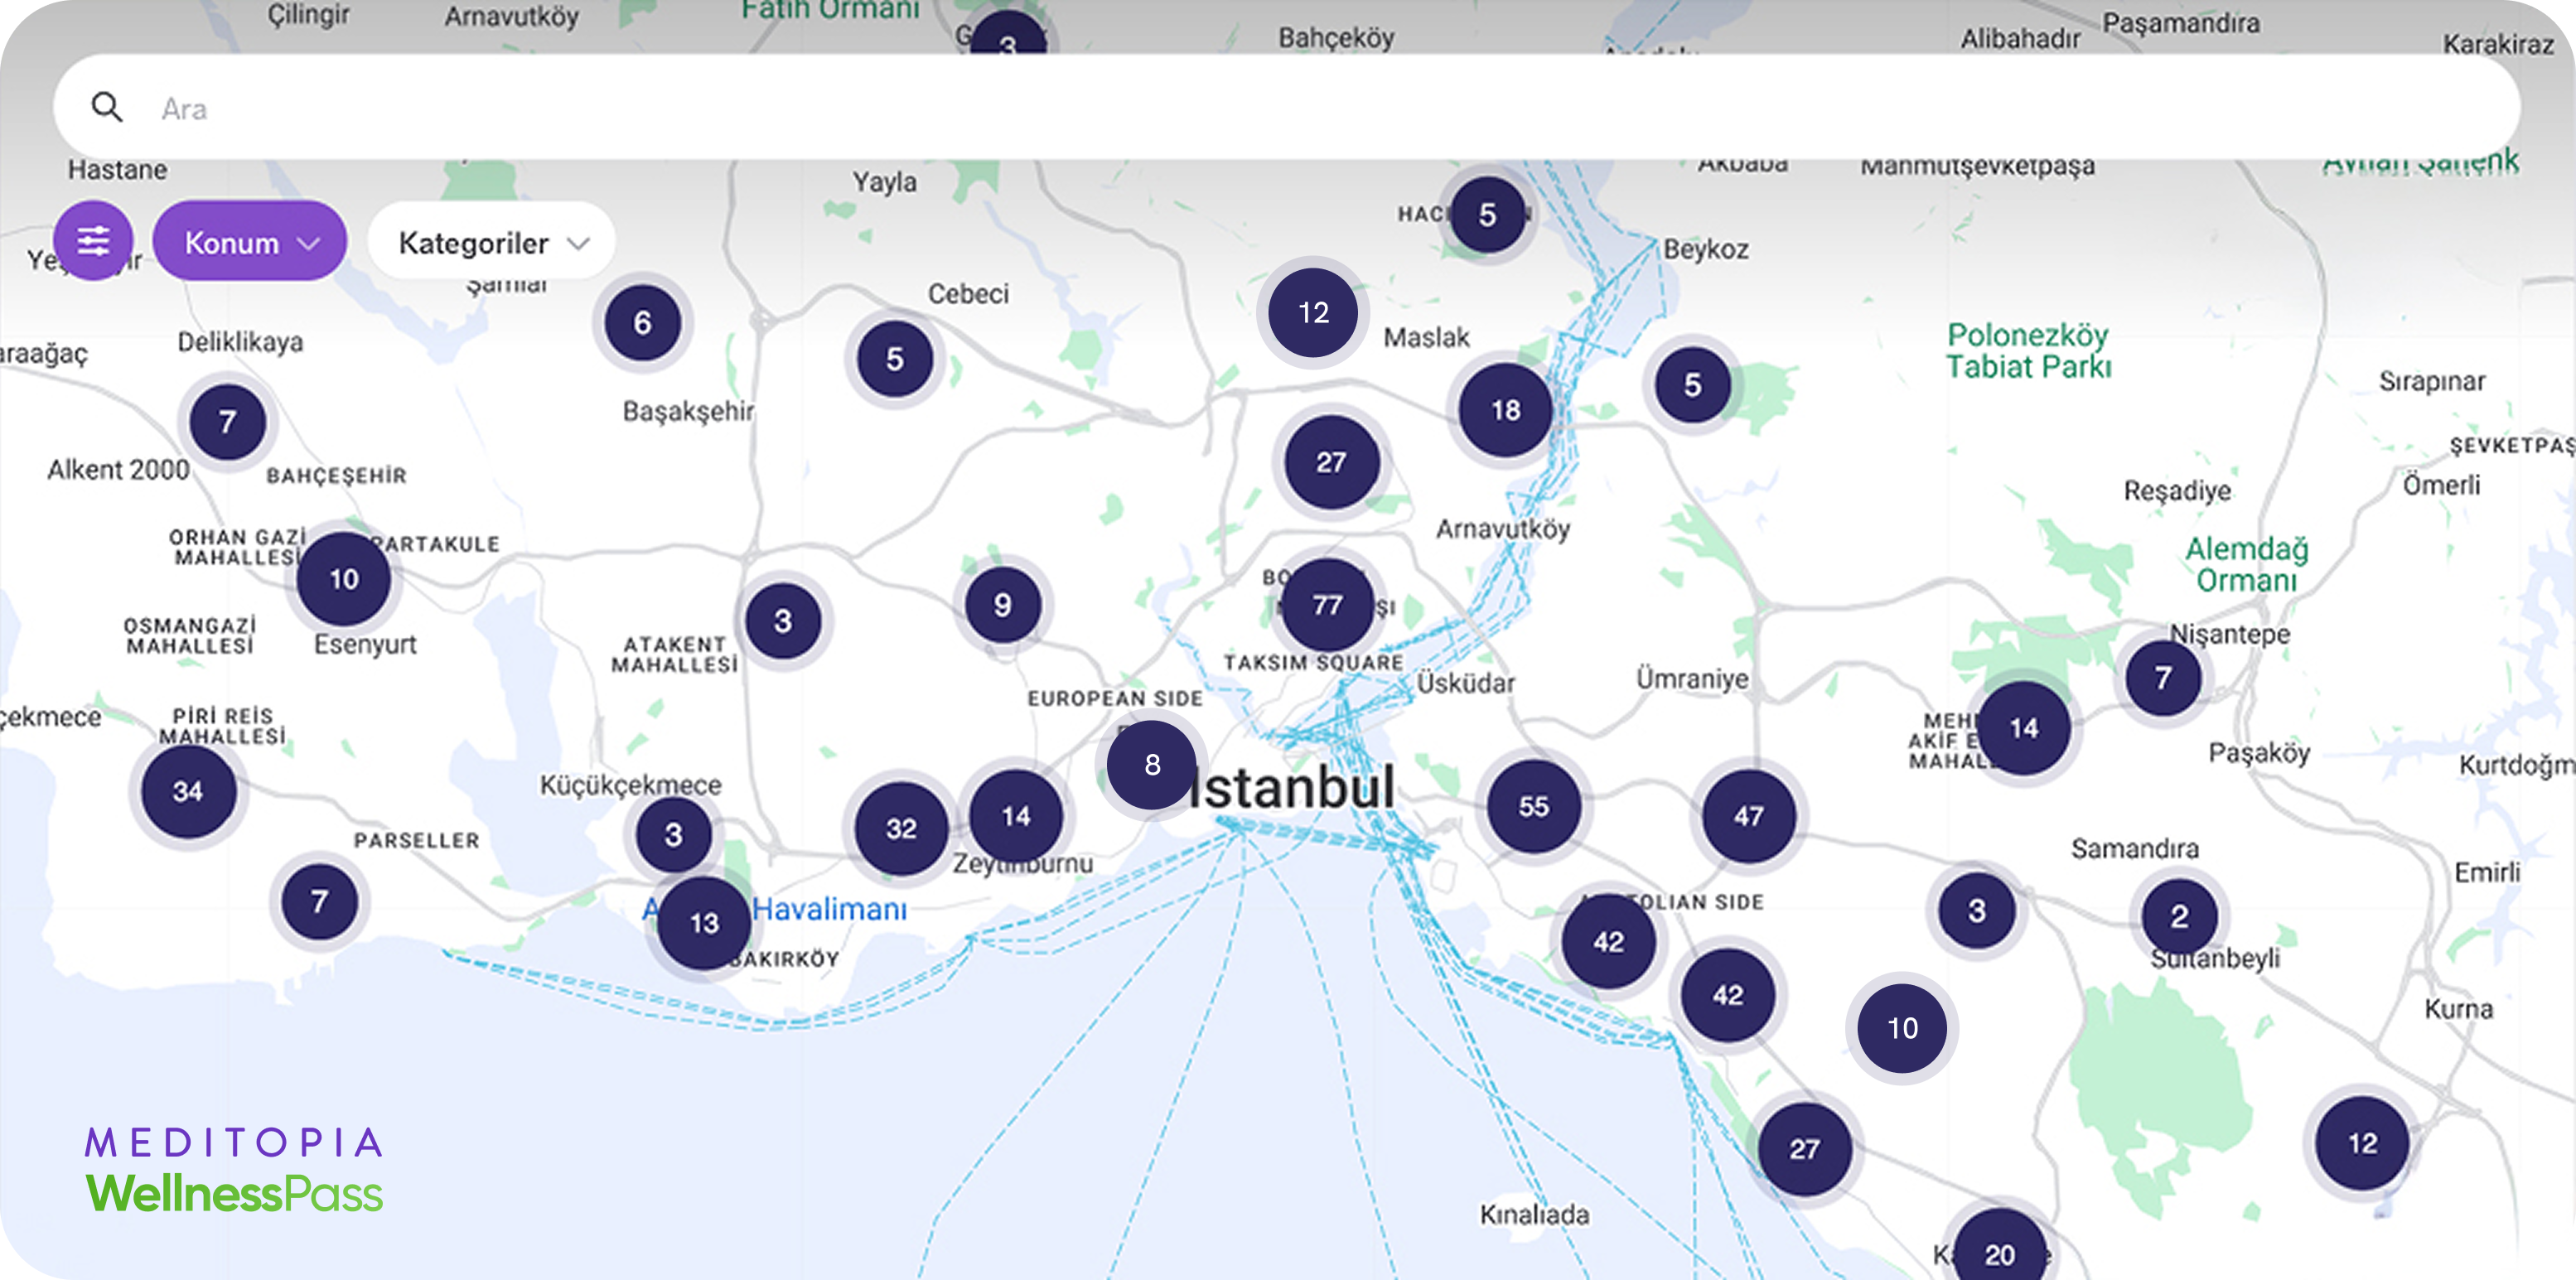The image size is (2576, 1280).
Task: Click the Meditopia WellnessPass logo
Action: coord(234,1170)
